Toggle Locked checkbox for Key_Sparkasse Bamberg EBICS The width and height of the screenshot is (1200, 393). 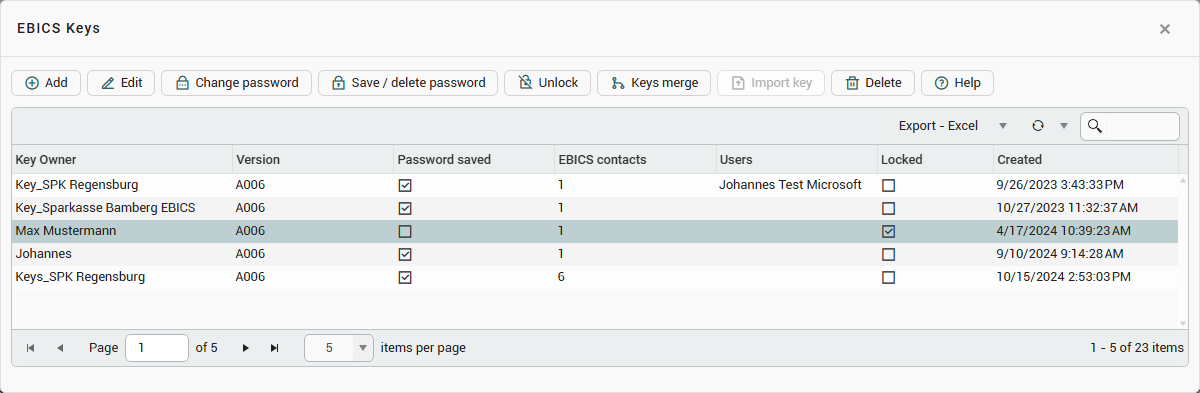point(888,208)
